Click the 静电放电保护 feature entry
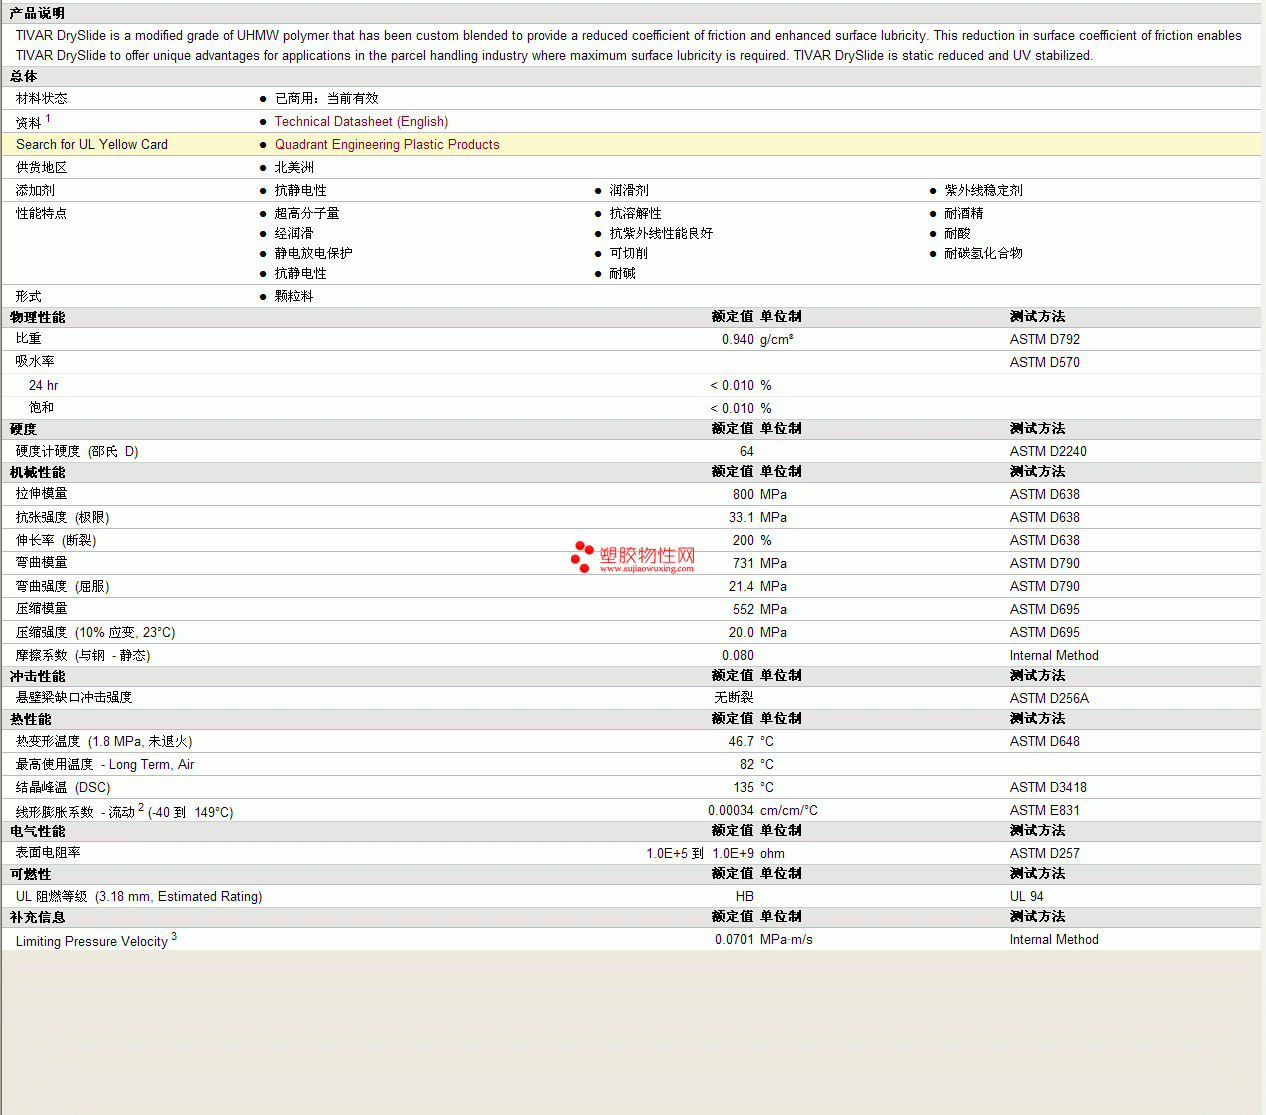Viewport: 1266px width, 1115px height. [314, 253]
